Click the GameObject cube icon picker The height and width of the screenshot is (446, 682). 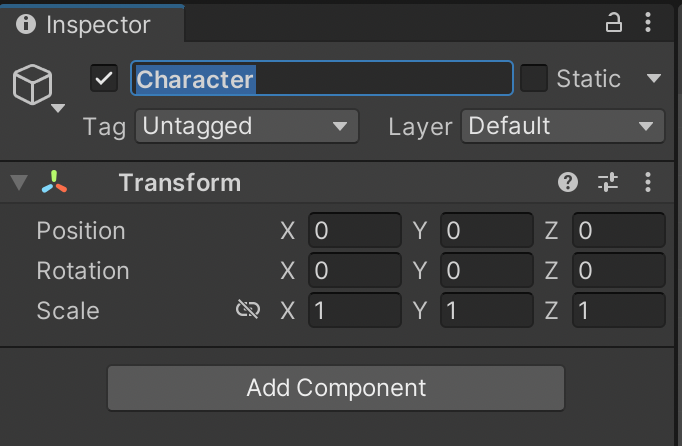[33, 88]
